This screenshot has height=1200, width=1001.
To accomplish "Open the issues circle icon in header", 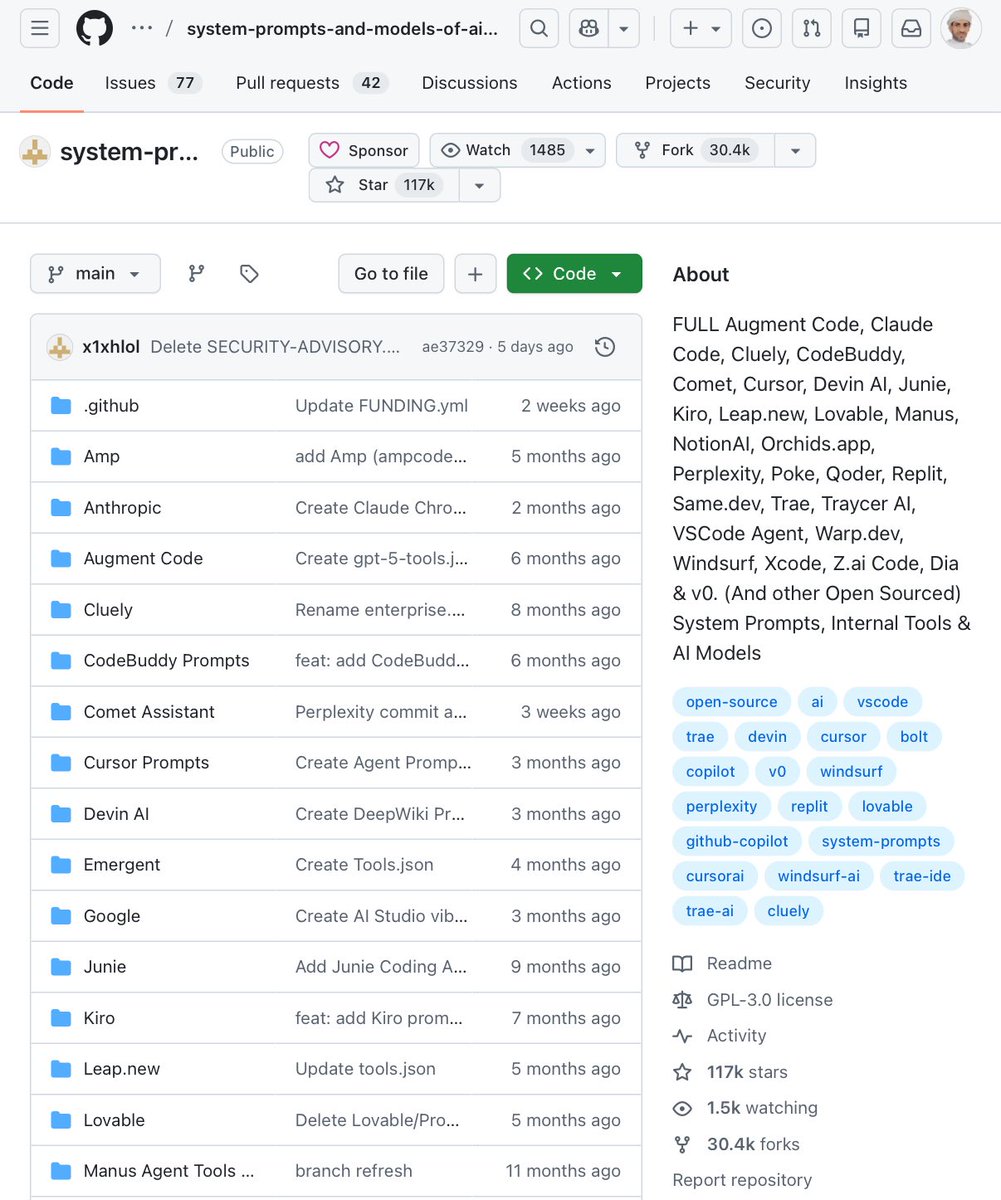I will 762,28.
